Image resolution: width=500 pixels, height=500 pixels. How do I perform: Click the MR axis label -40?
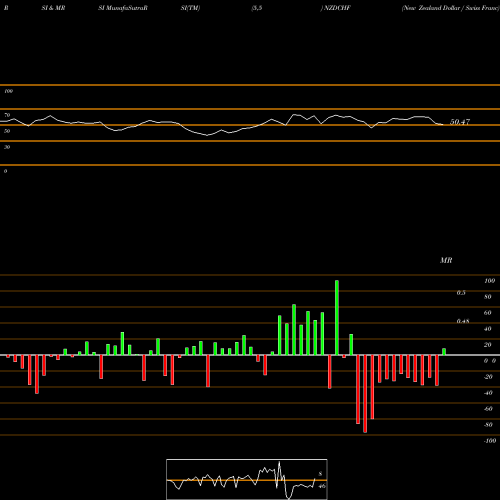(488, 393)
